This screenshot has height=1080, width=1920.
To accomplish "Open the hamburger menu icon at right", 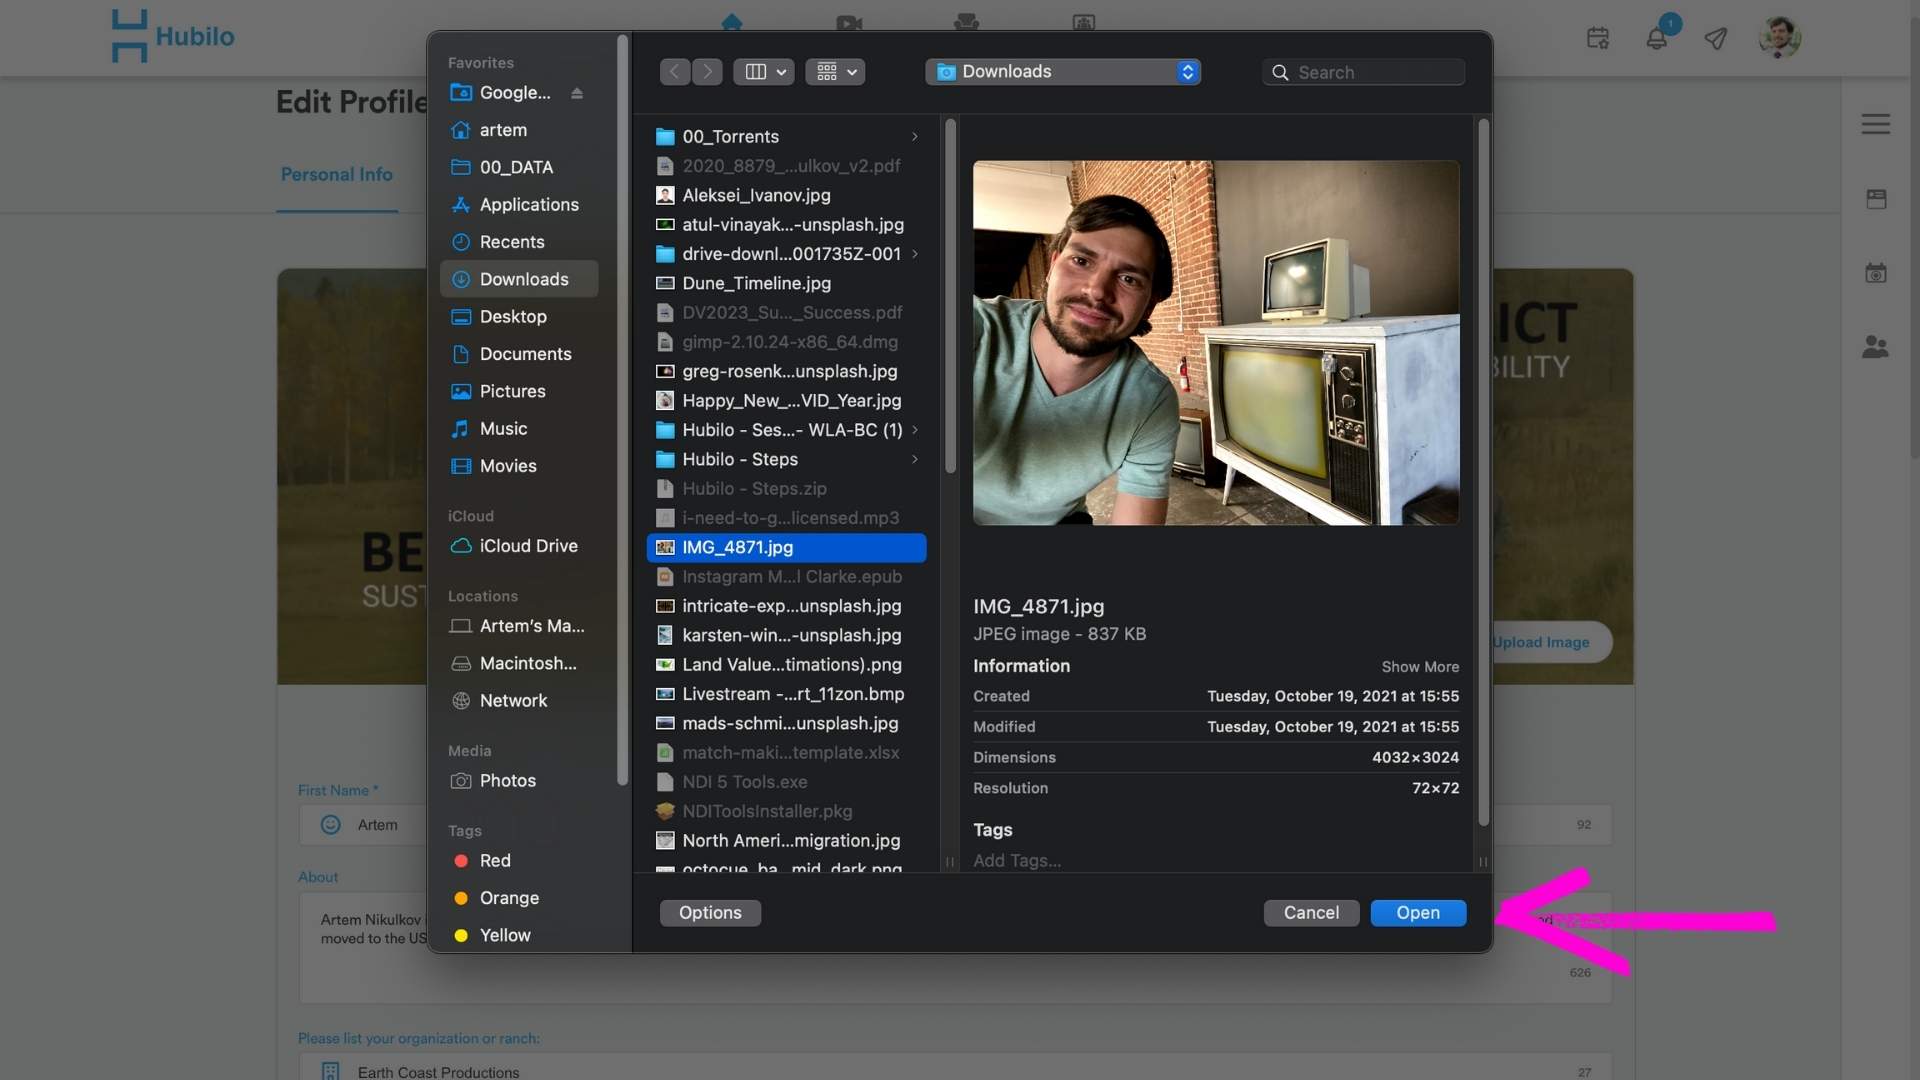I will tap(1875, 124).
